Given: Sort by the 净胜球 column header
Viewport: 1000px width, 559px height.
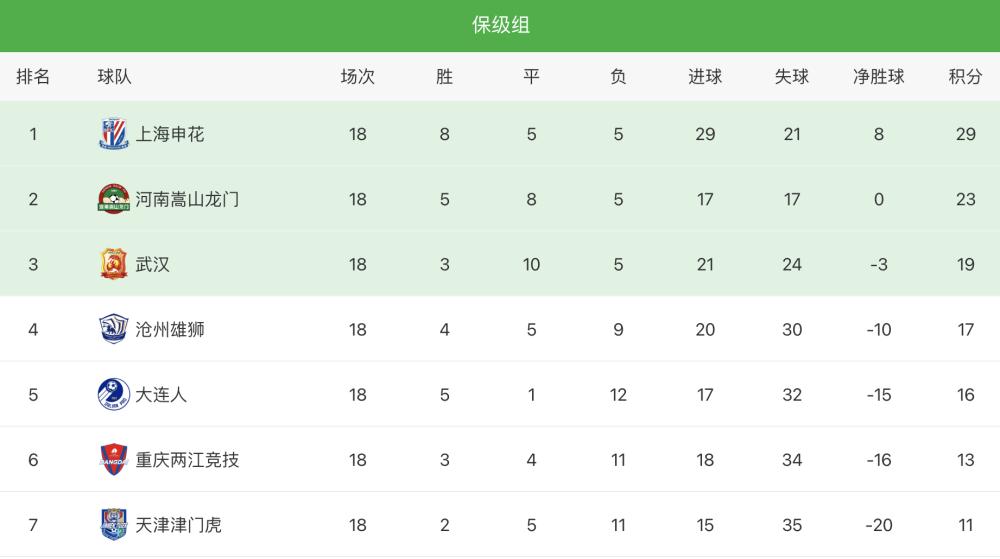Looking at the screenshot, I should 878,76.
